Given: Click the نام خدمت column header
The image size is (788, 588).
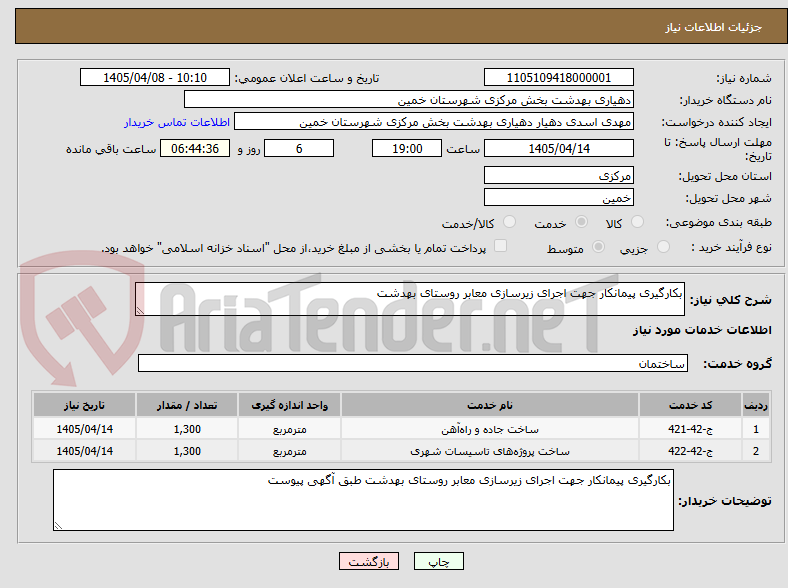Looking at the screenshot, I should point(490,405).
